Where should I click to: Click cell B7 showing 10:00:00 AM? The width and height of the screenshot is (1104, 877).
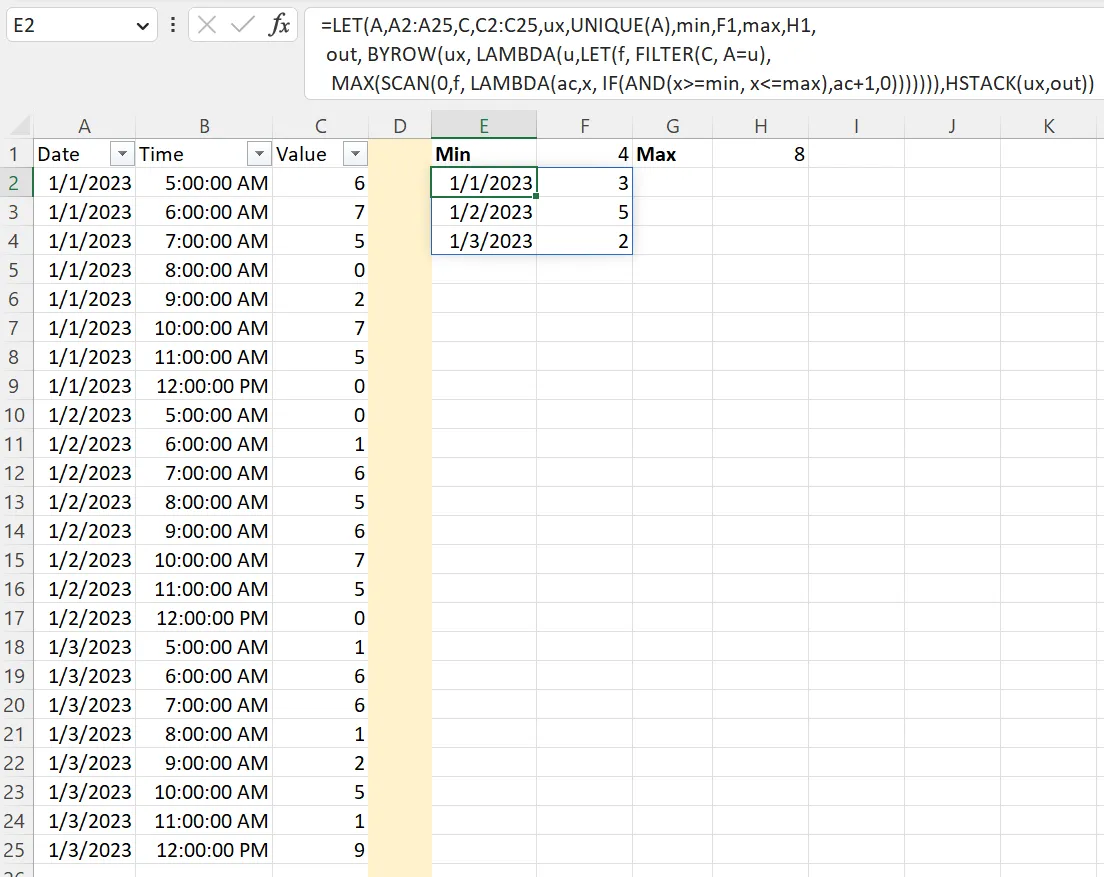pyautogui.click(x=204, y=328)
